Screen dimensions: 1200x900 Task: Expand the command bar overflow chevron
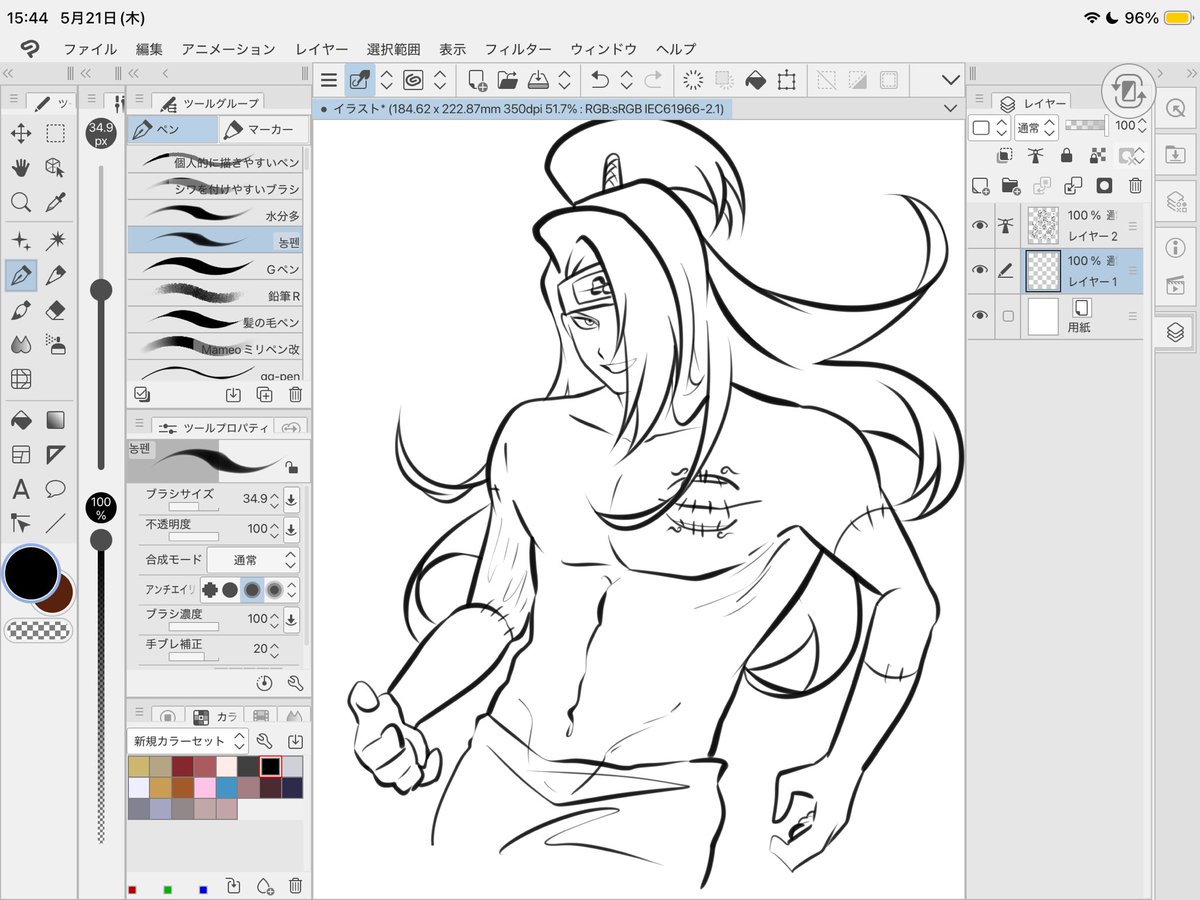coord(950,80)
